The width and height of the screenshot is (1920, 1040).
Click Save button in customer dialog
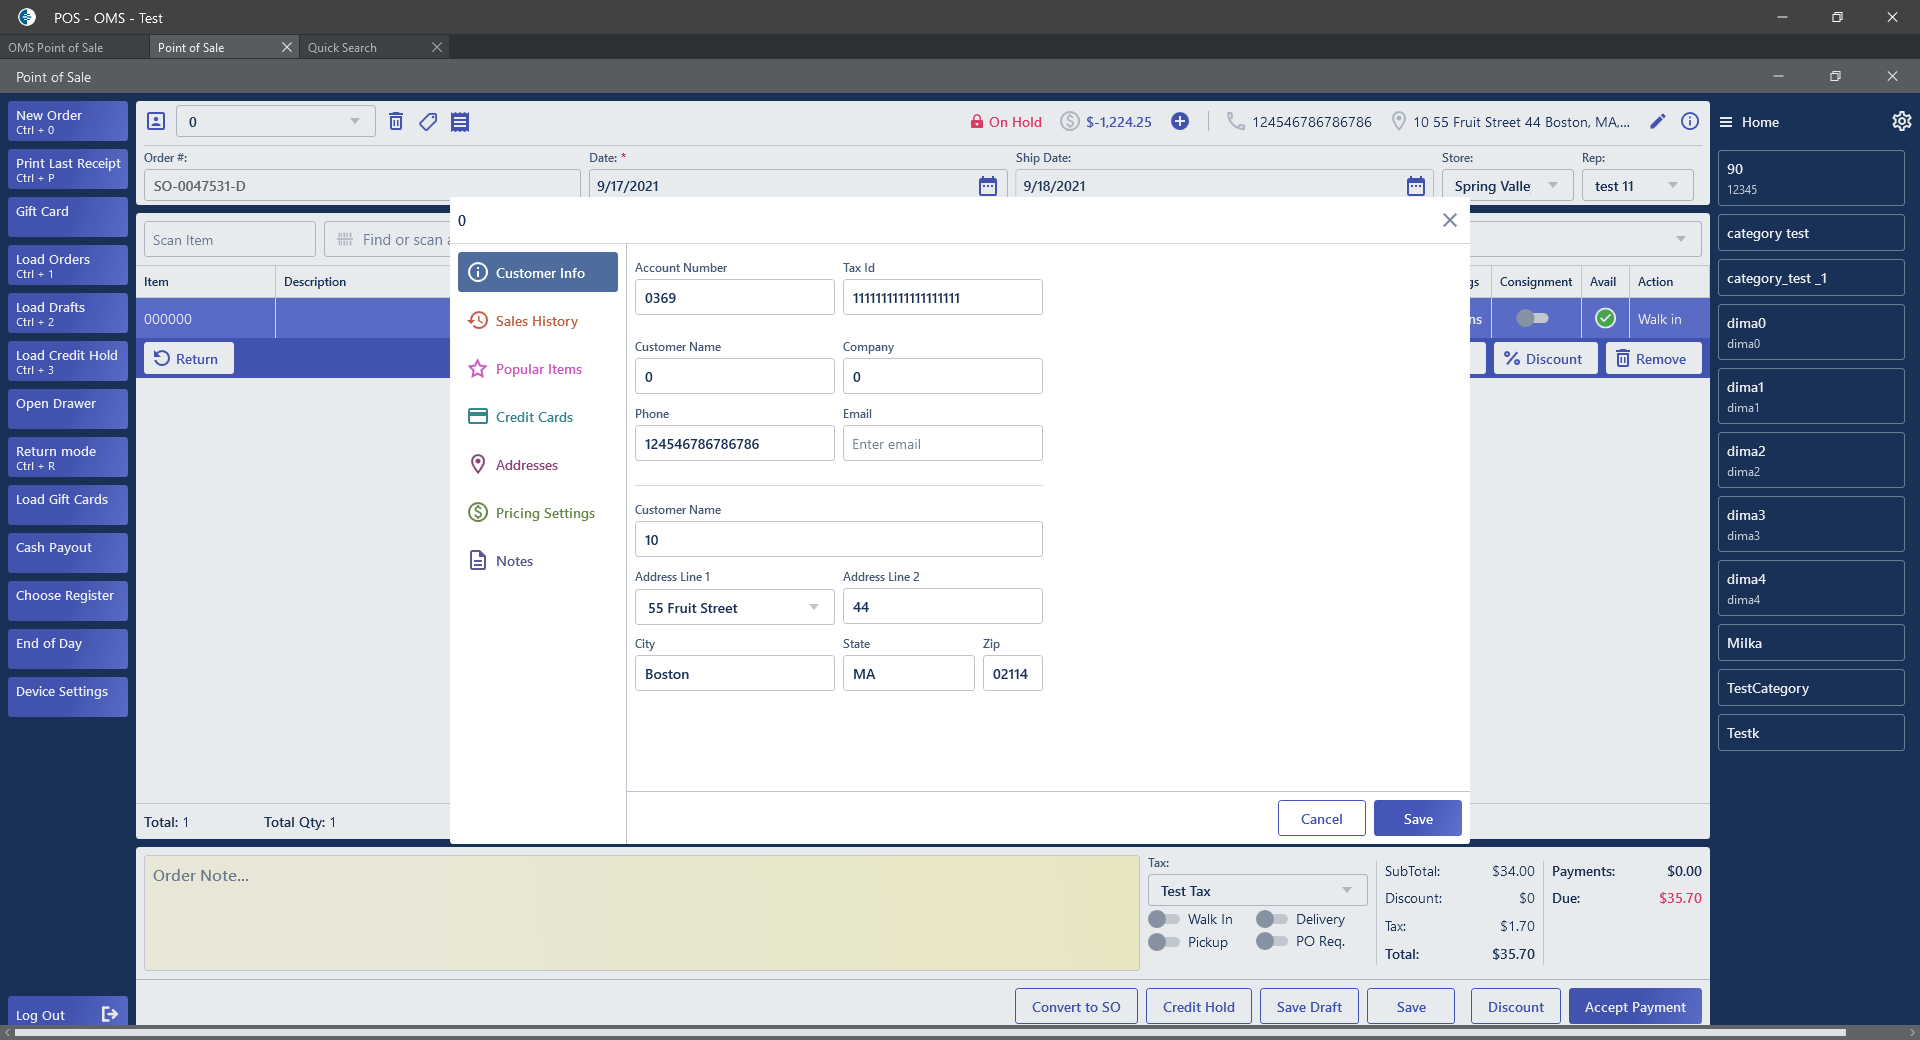(x=1417, y=819)
